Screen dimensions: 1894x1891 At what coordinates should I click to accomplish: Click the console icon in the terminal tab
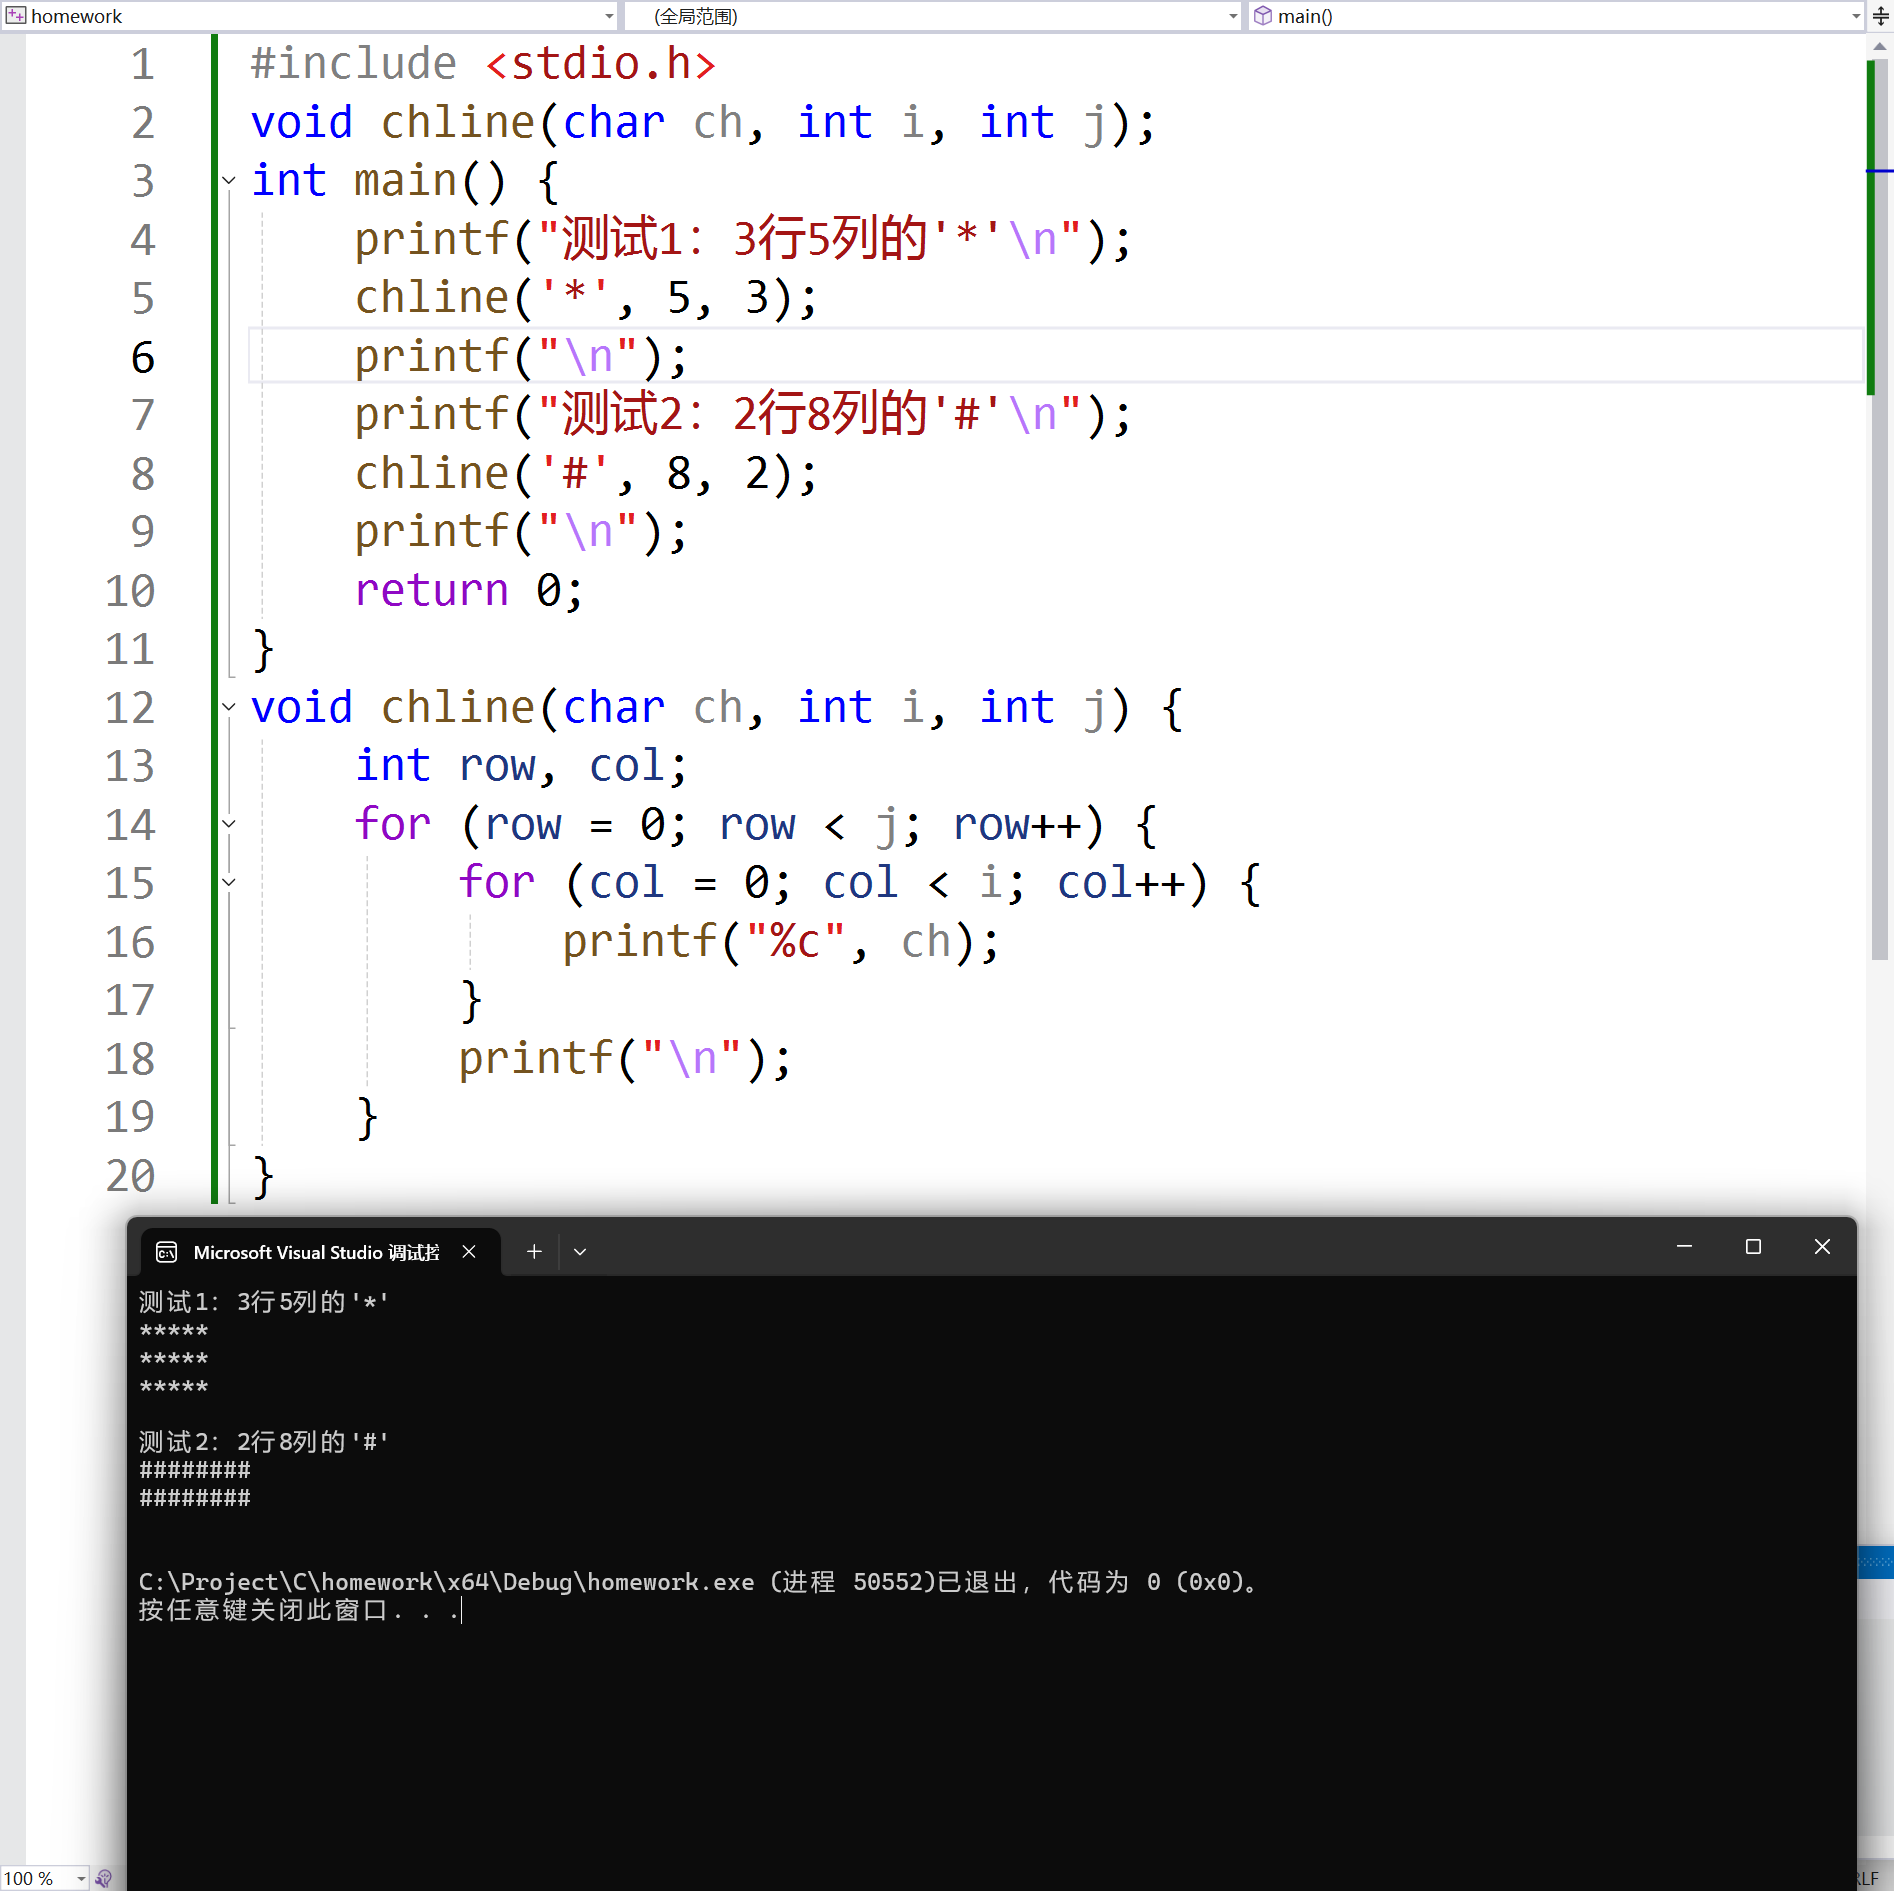coord(167,1252)
